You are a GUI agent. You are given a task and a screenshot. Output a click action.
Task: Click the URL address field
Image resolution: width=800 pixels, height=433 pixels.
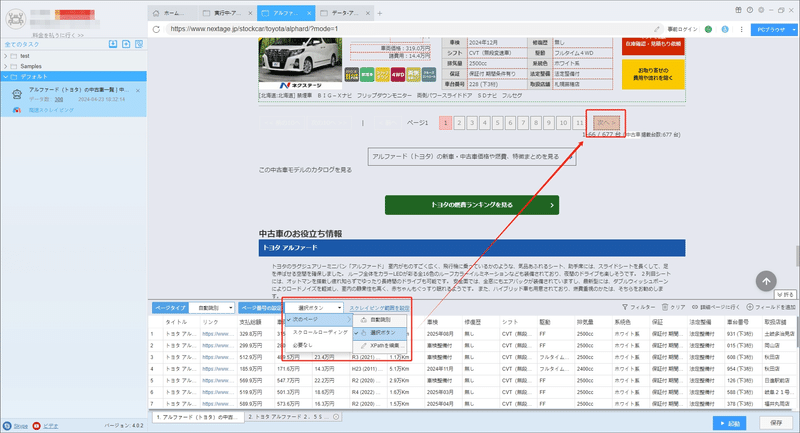click(x=408, y=29)
